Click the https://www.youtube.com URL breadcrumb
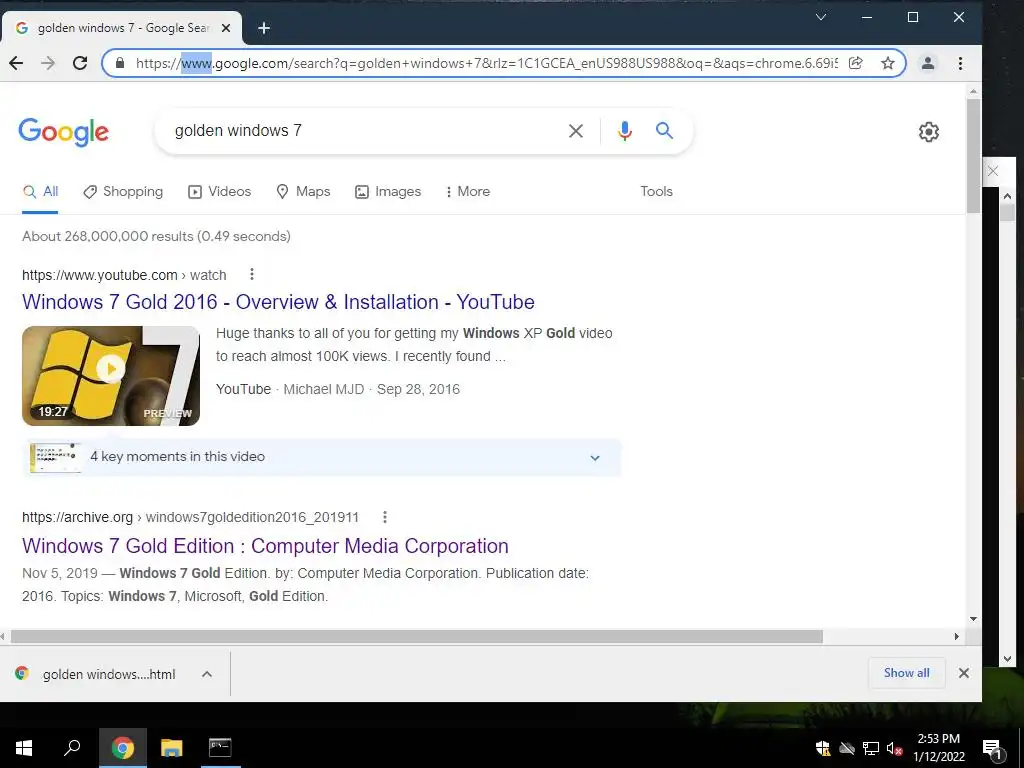Image resolution: width=1024 pixels, height=768 pixels. (100, 275)
